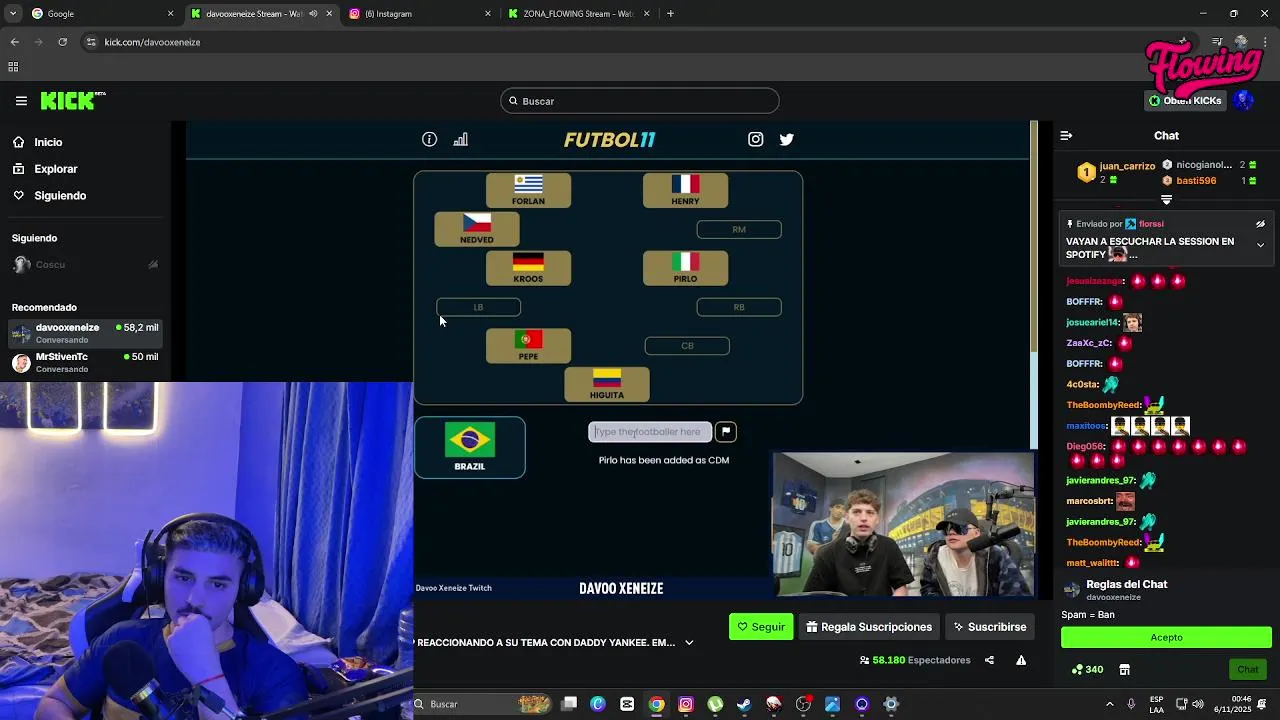The height and width of the screenshot is (720, 1280).
Task: Click the 340 channel points indicator
Action: click(1088, 669)
